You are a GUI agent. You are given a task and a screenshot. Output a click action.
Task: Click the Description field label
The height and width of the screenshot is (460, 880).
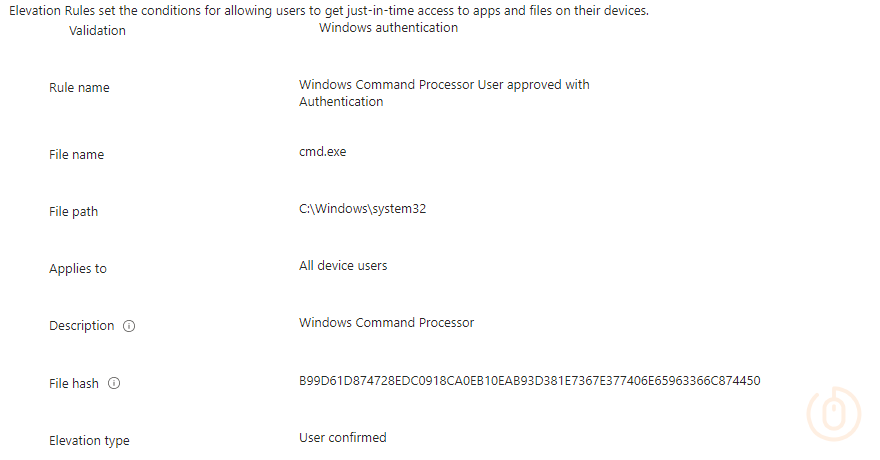tap(81, 326)
